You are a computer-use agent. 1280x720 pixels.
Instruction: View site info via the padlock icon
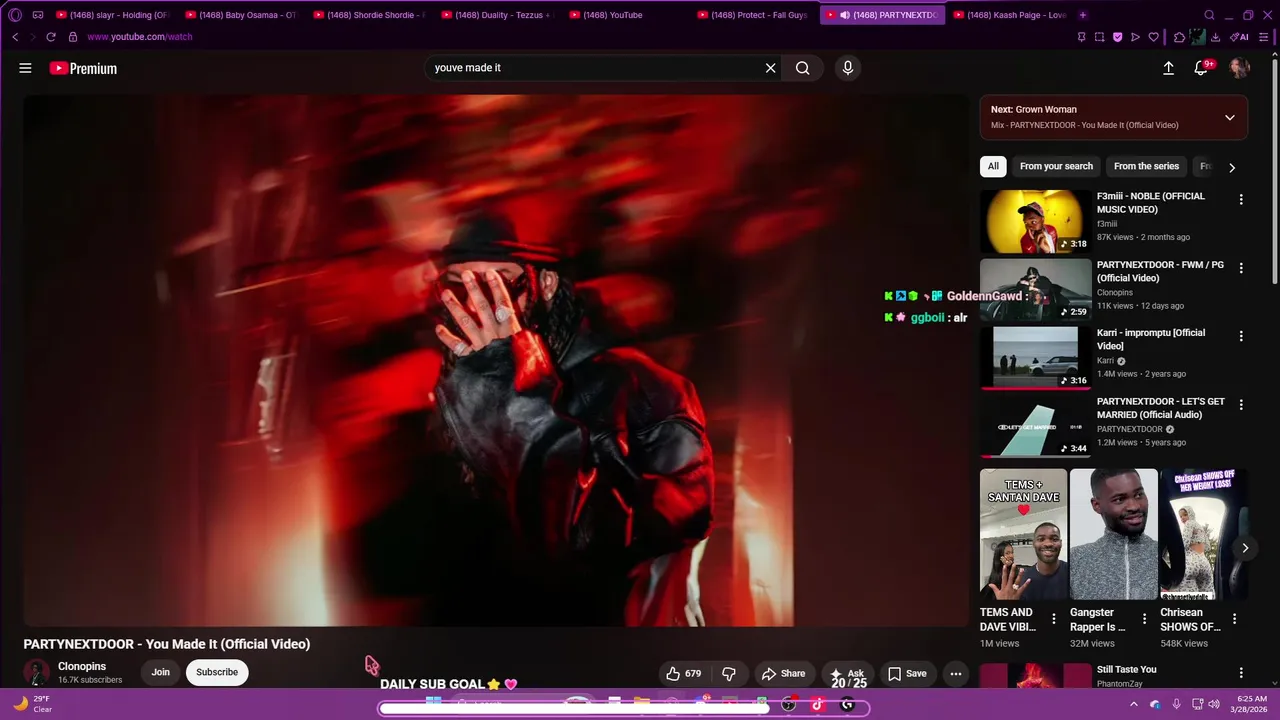click(x=72, y=37)
